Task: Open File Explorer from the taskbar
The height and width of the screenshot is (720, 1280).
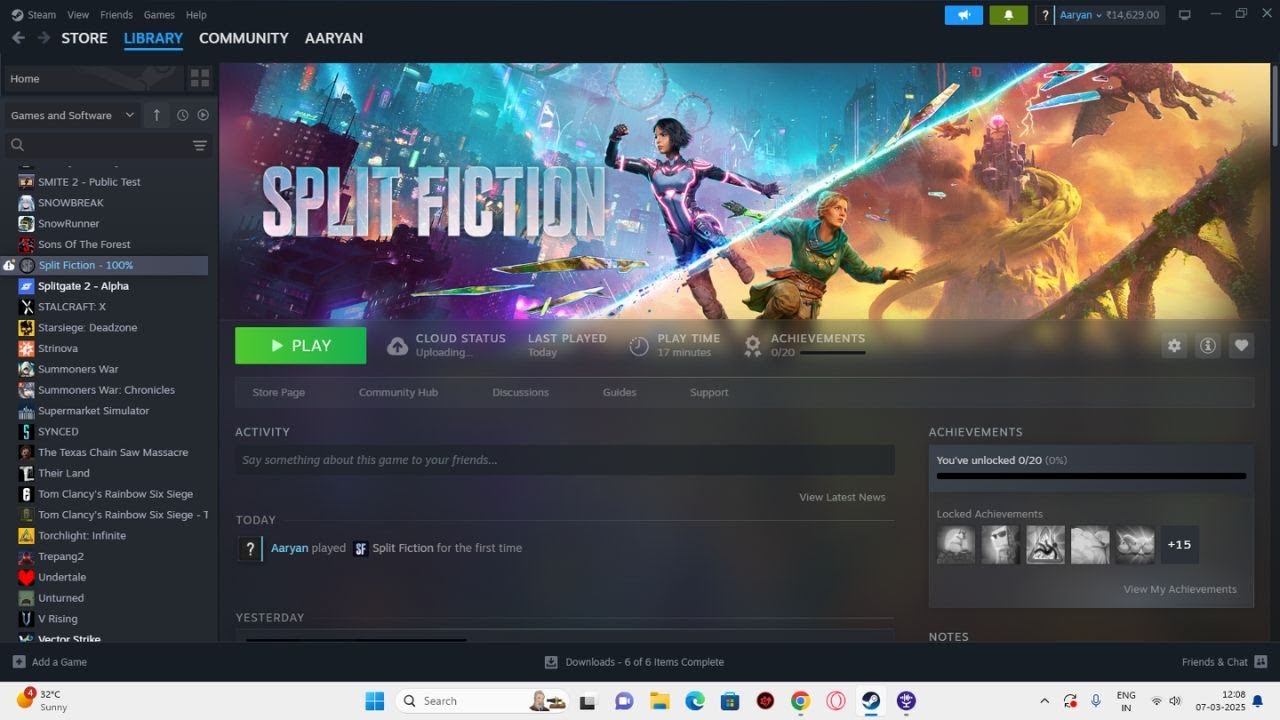Action: (659, 701)
